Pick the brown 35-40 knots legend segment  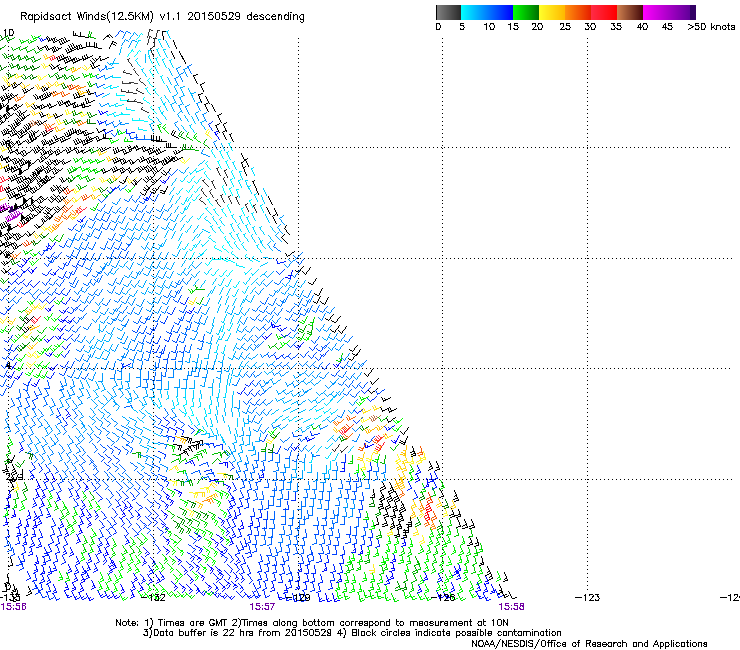630,12
